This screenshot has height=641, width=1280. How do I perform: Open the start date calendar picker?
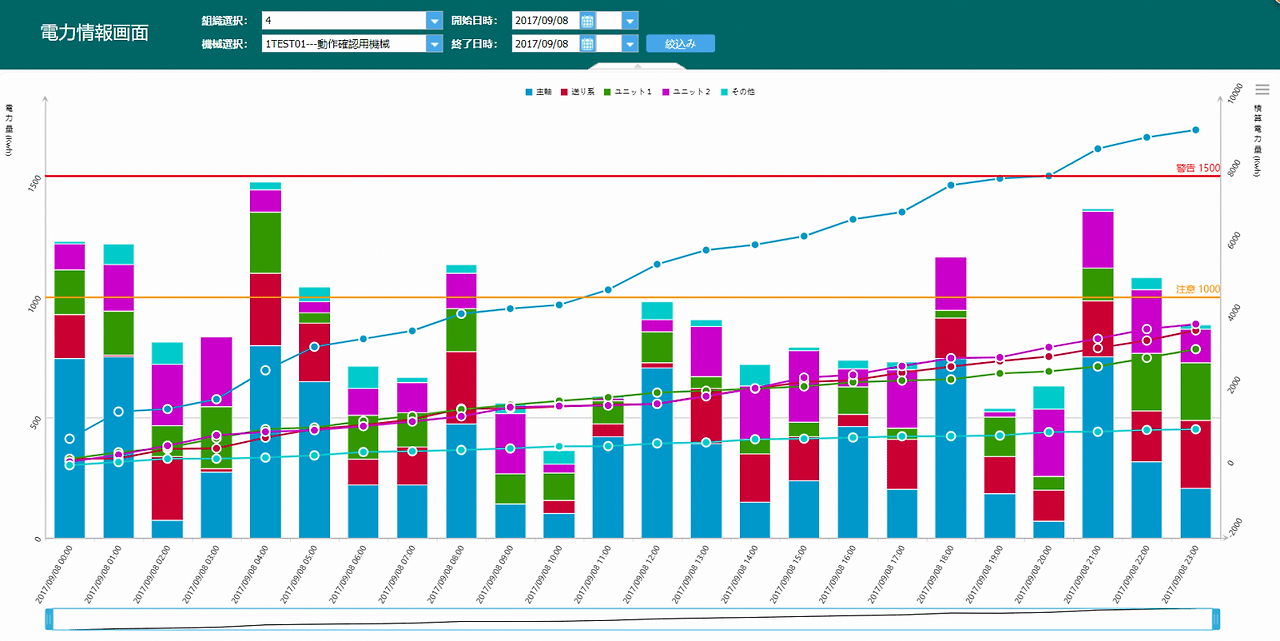click(x=588, y=20)
